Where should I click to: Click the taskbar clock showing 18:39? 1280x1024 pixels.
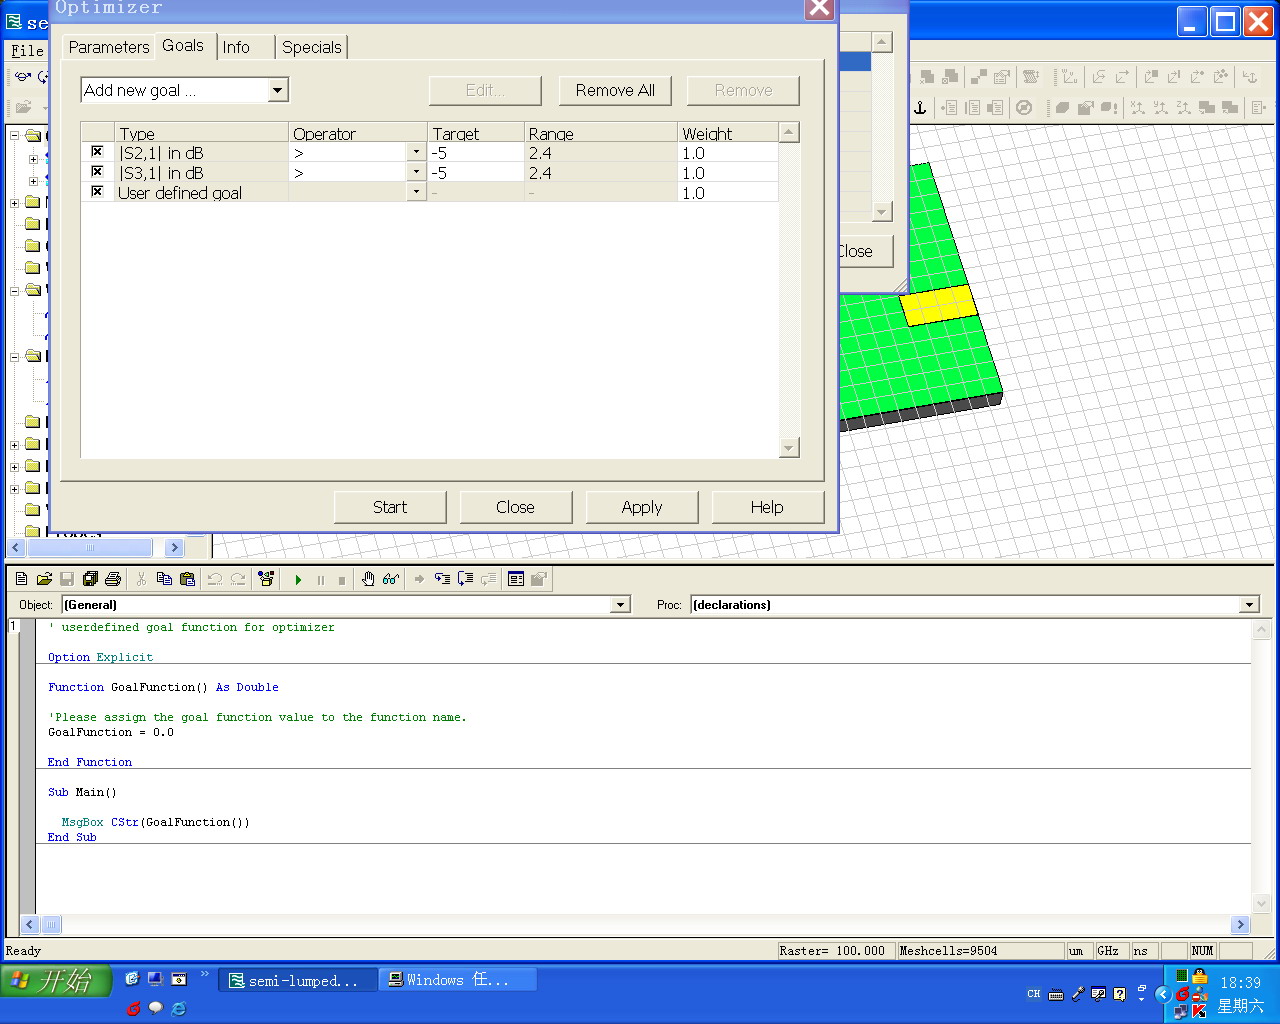1240,983
